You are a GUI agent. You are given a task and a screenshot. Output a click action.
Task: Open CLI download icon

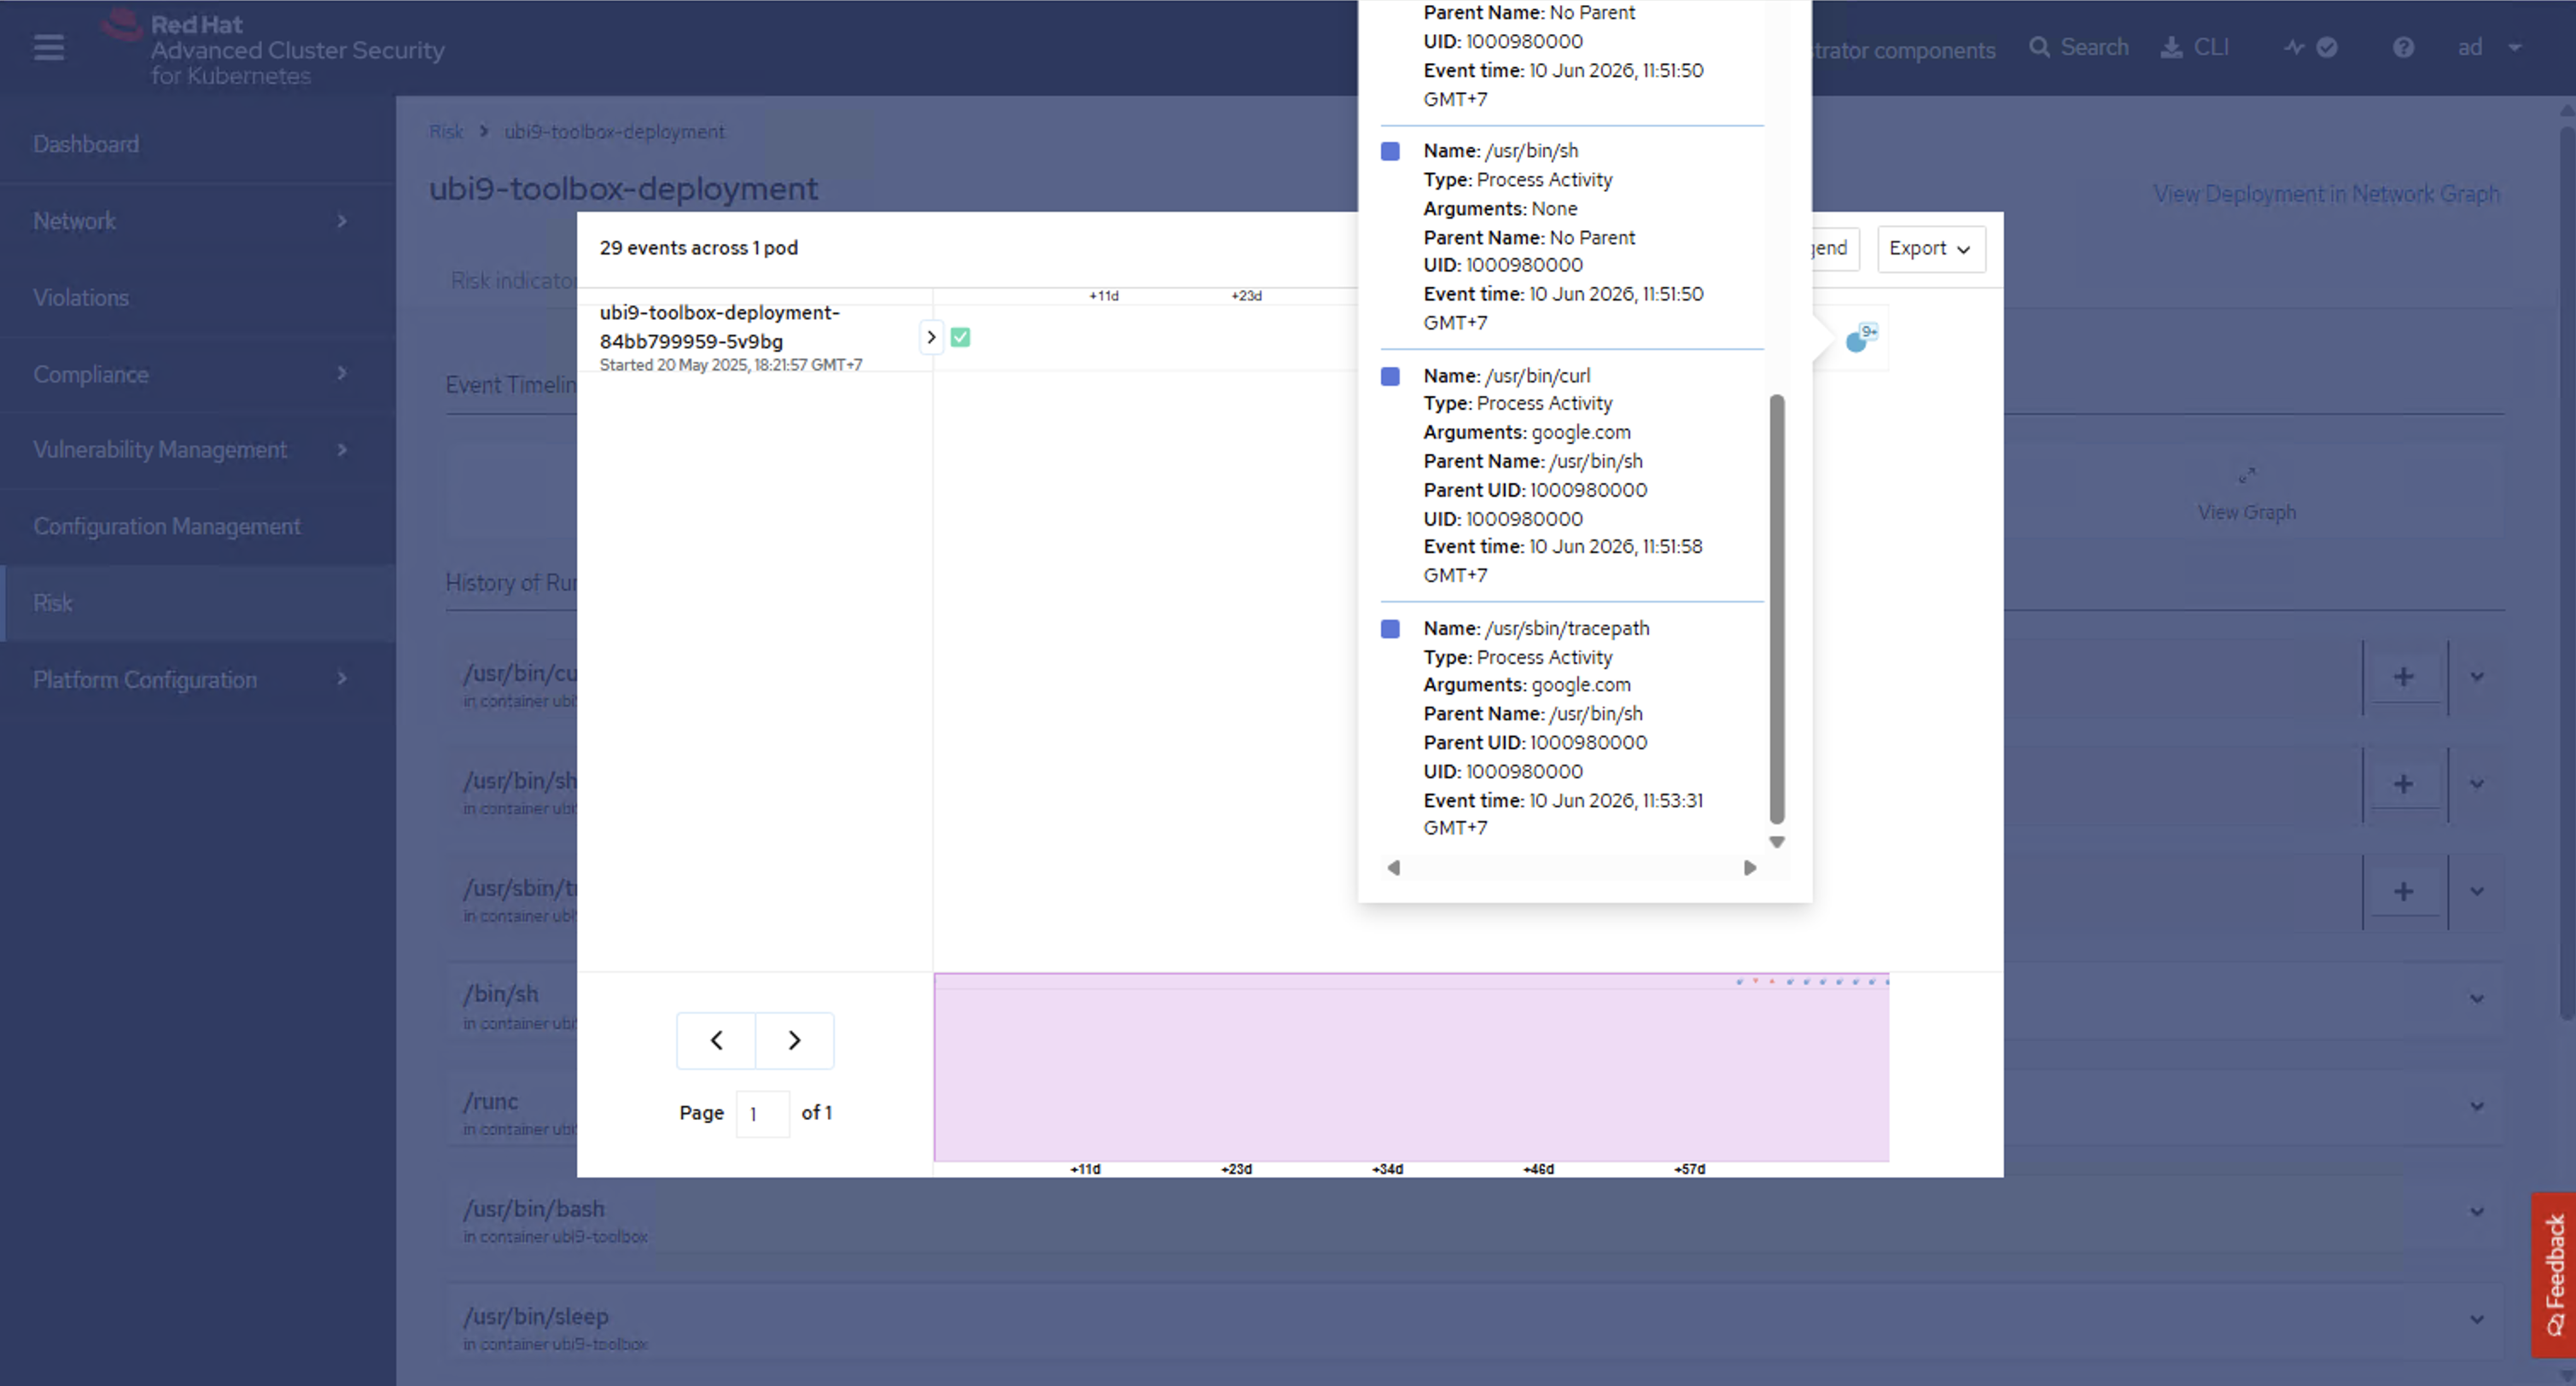pyautogui.click(x=2171, y=47)
